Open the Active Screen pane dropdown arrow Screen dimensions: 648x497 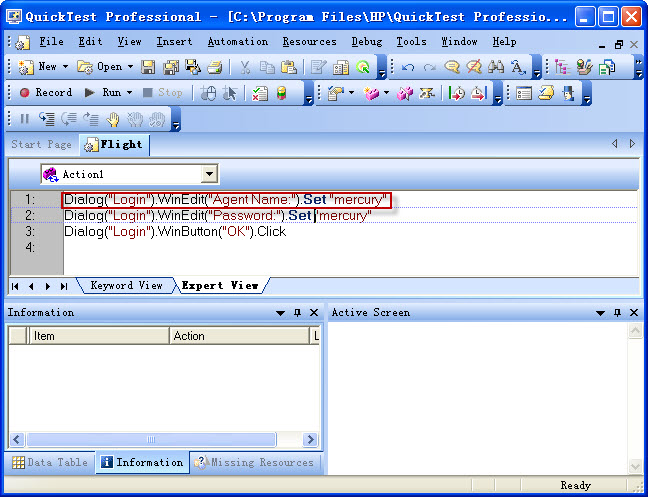pos(600,313)
